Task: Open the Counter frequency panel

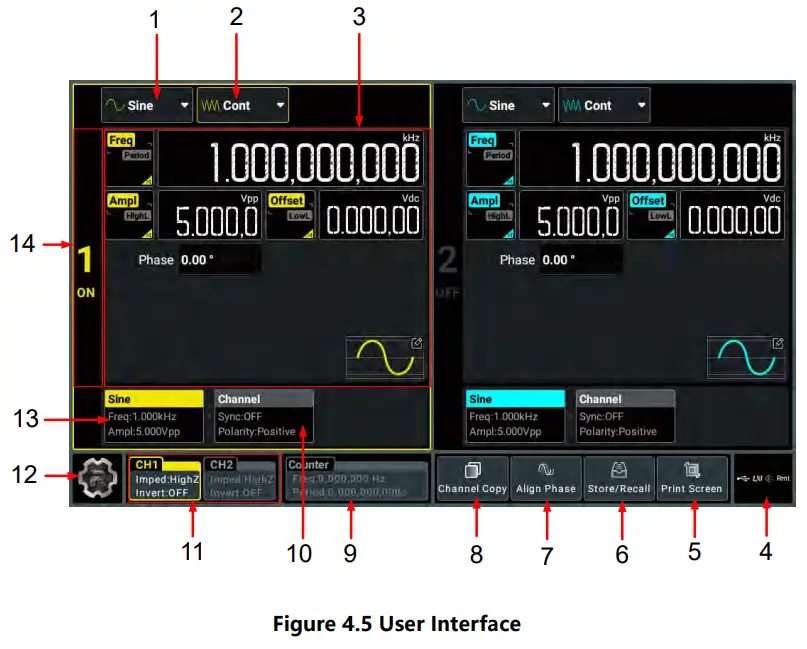Action: pos(356,479)
